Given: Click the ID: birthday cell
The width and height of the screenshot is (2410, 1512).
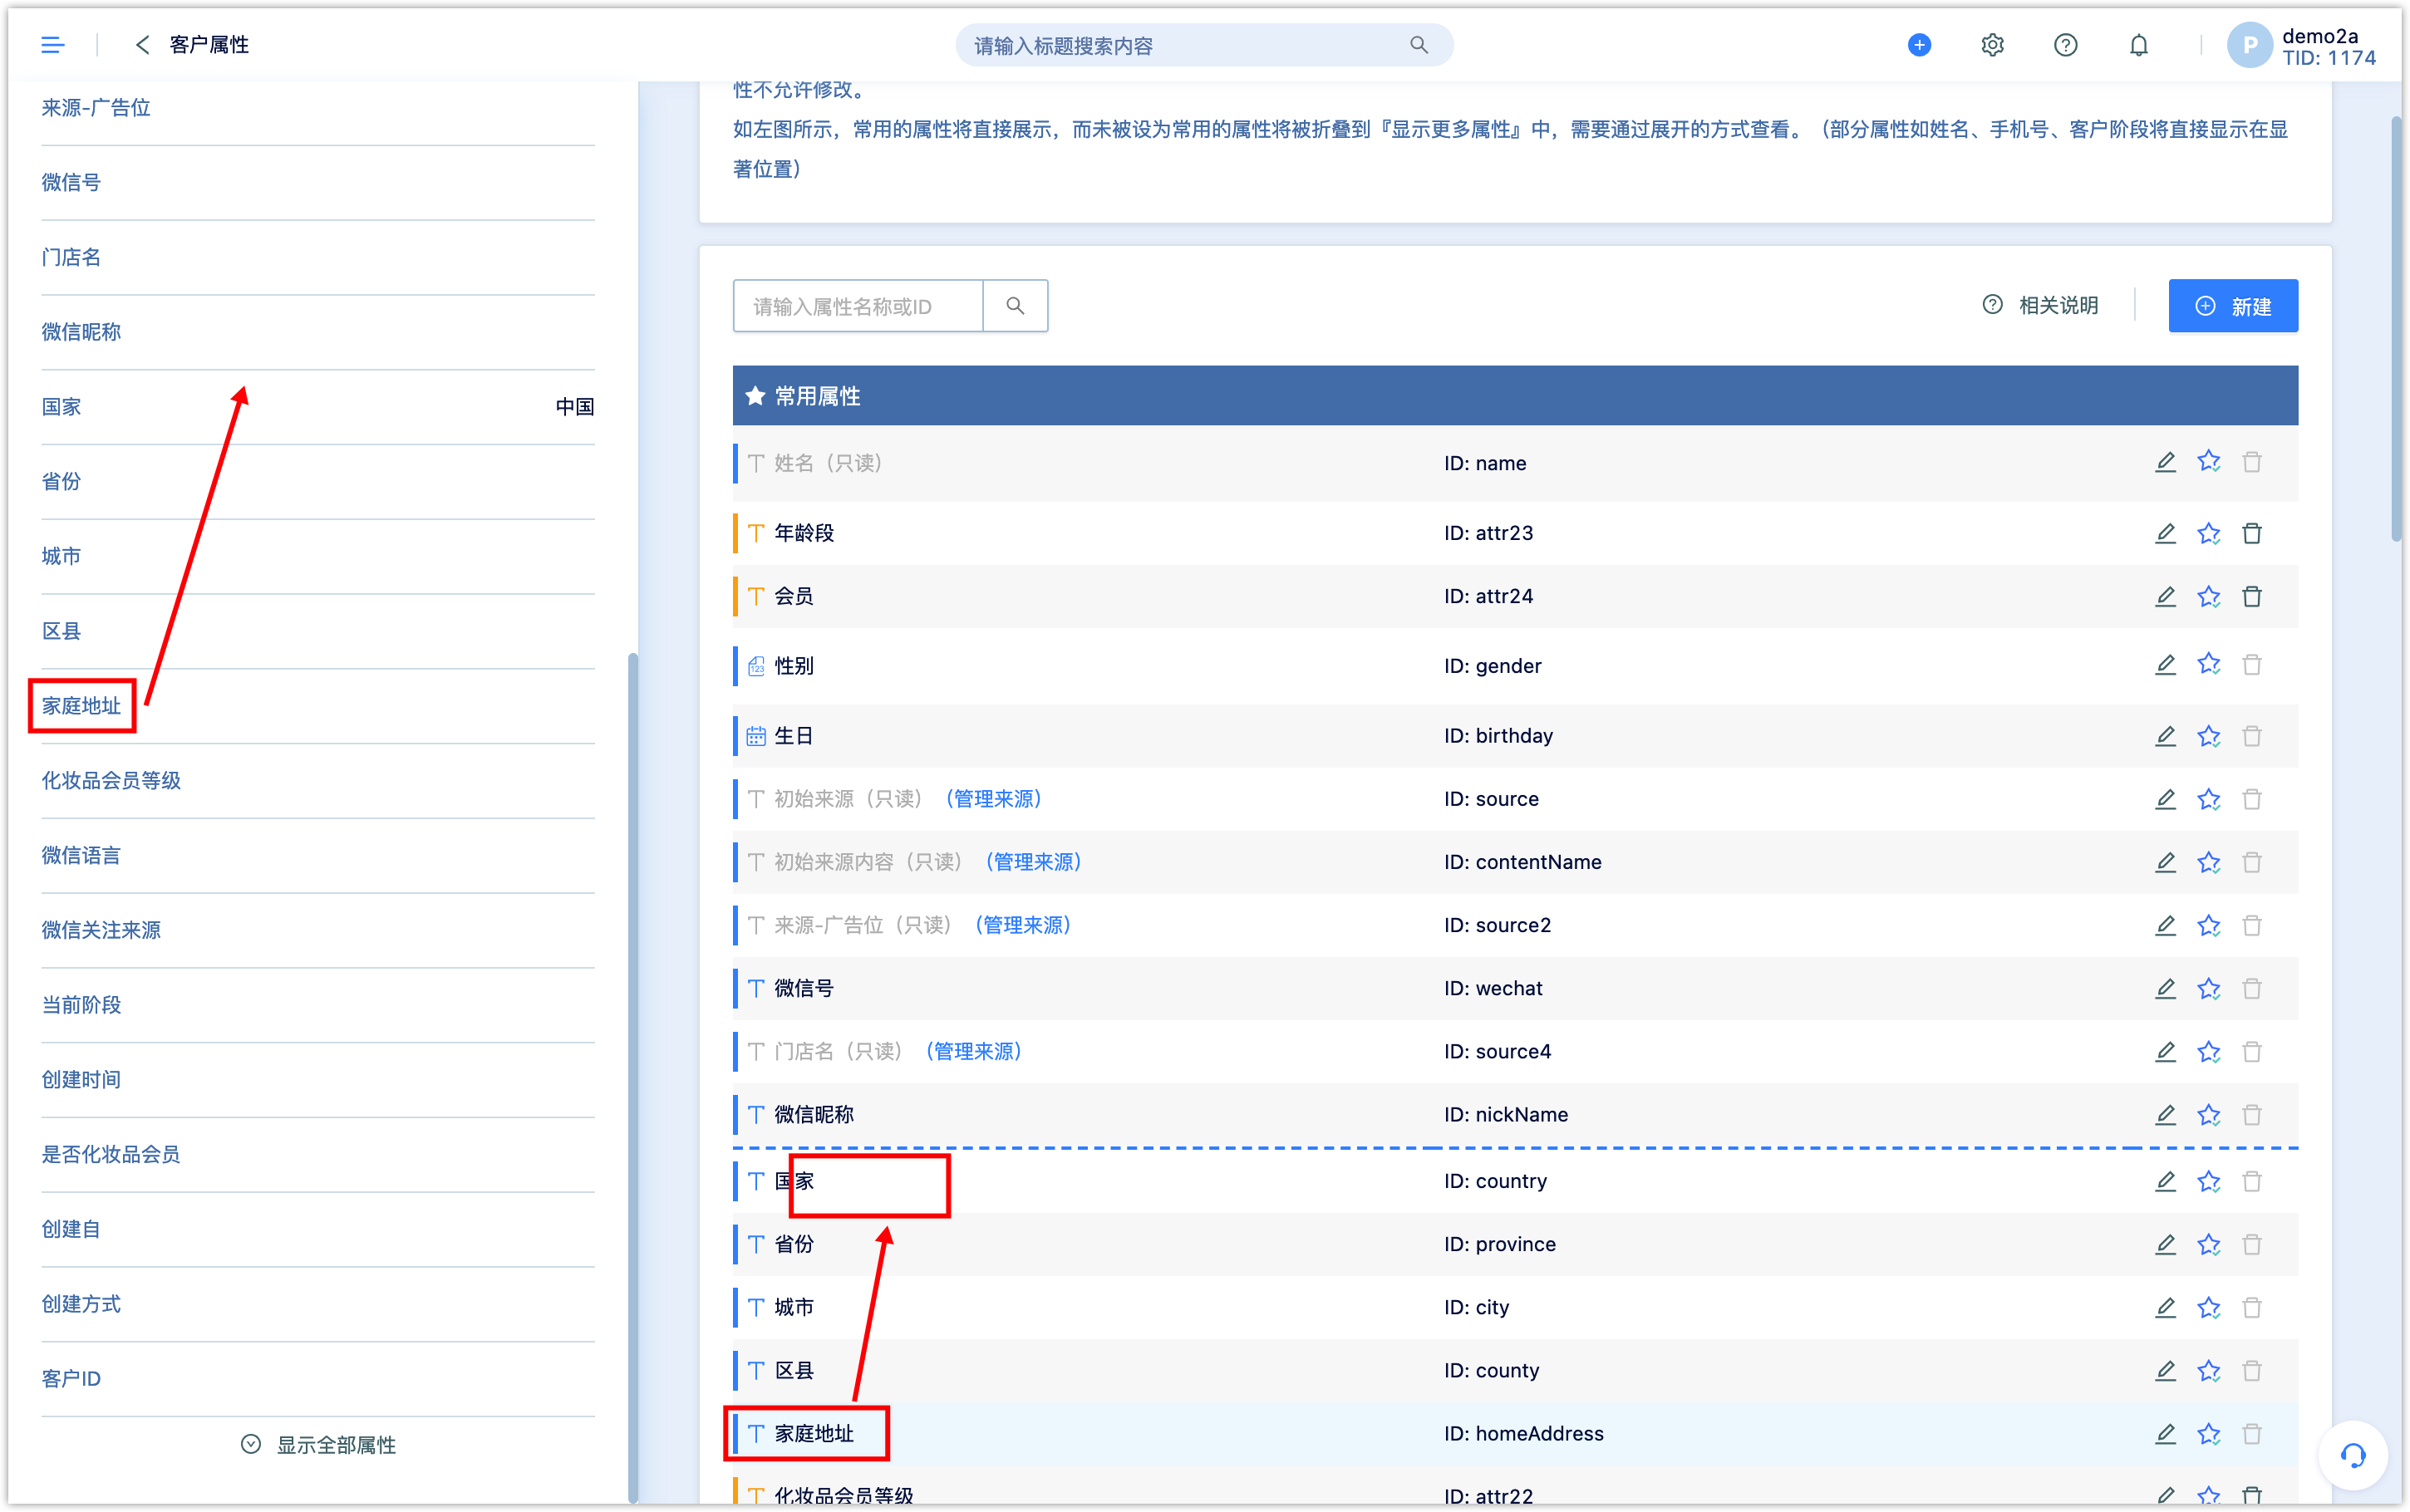Looking at the screenshot, I should (1498, 736).
